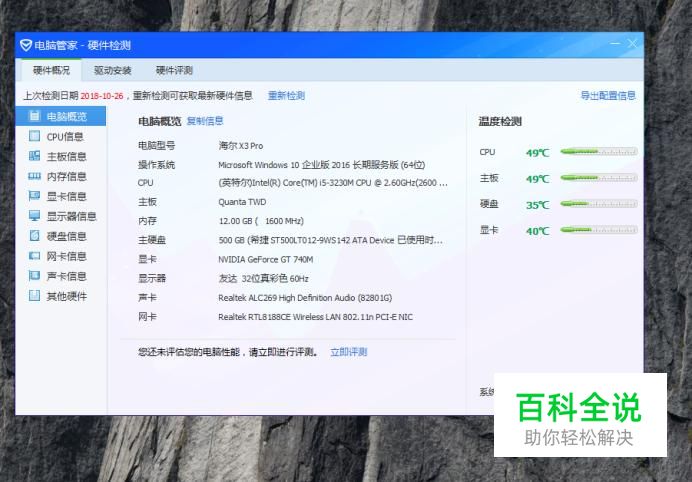Click the 导出配置信息 link
Image resolution: width=692 pixels, height=482 pixels.
pyautogui.click(x=608, y=95)
